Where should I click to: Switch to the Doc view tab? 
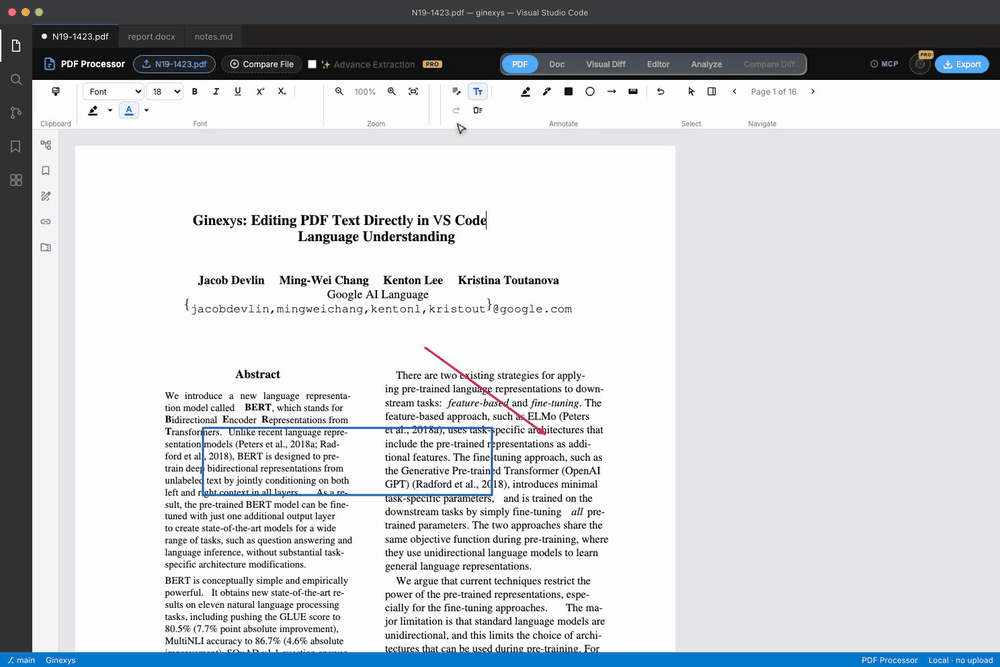click(557, 64)
